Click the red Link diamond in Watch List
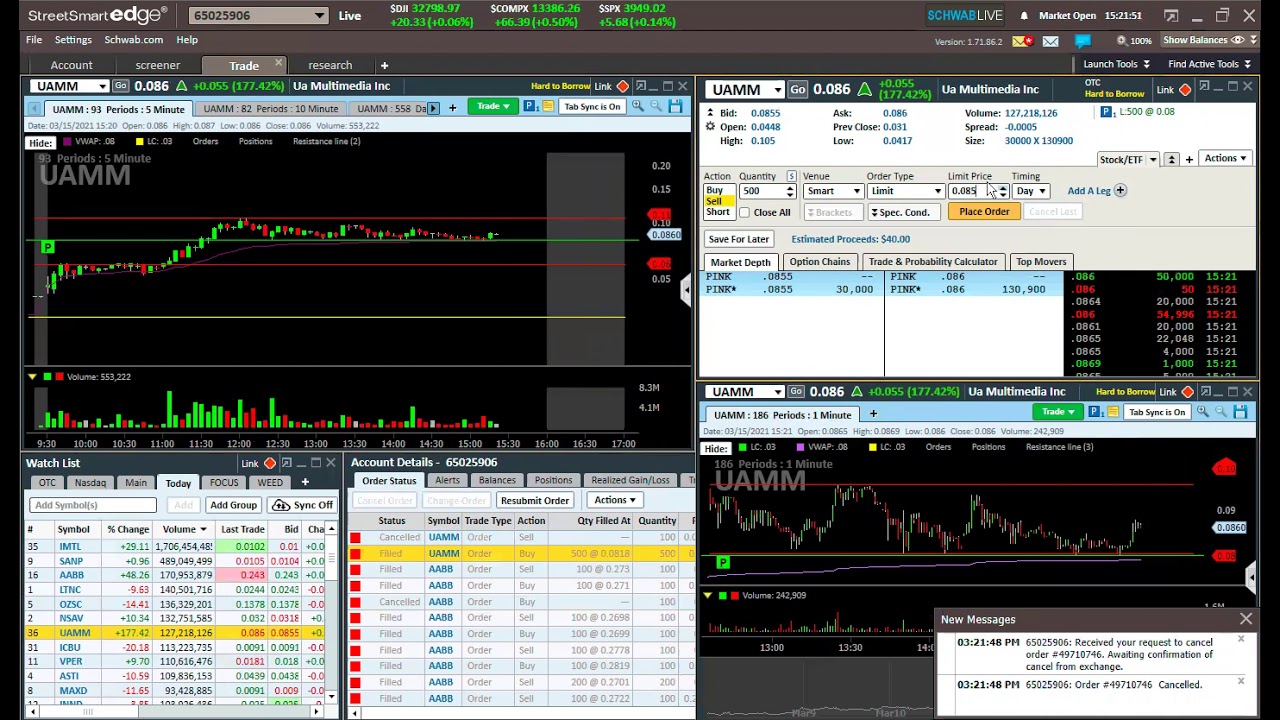The height and width of the screenshot is (720, 1280). click(x=269, y=463)
